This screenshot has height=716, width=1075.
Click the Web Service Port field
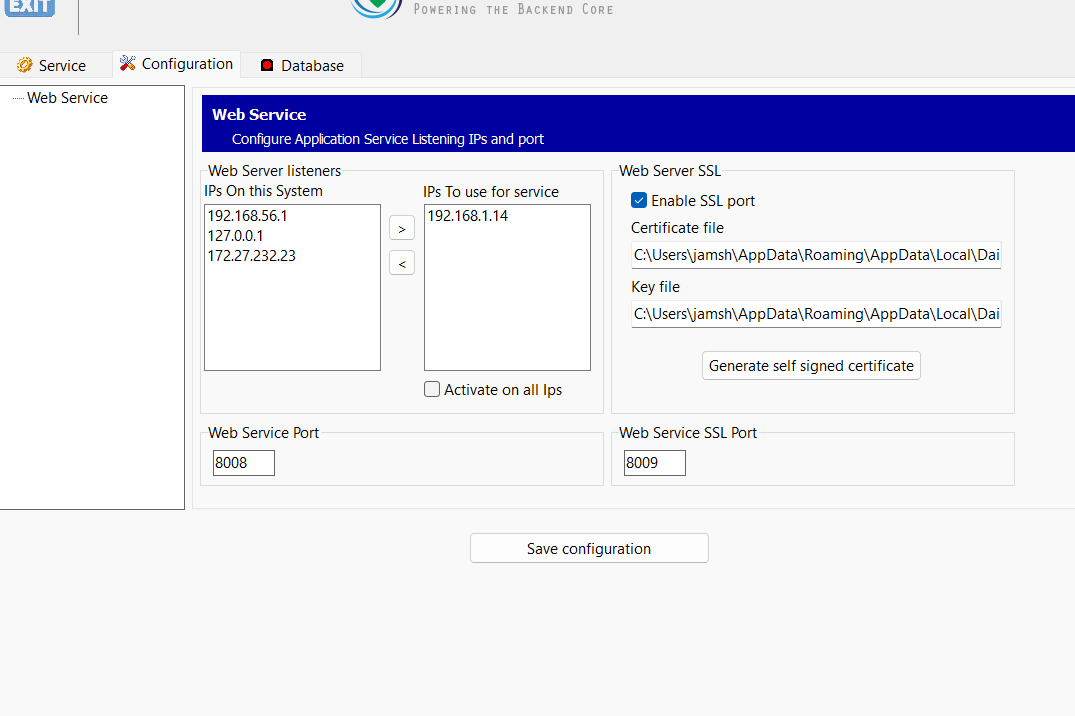[x=243, y=463]
